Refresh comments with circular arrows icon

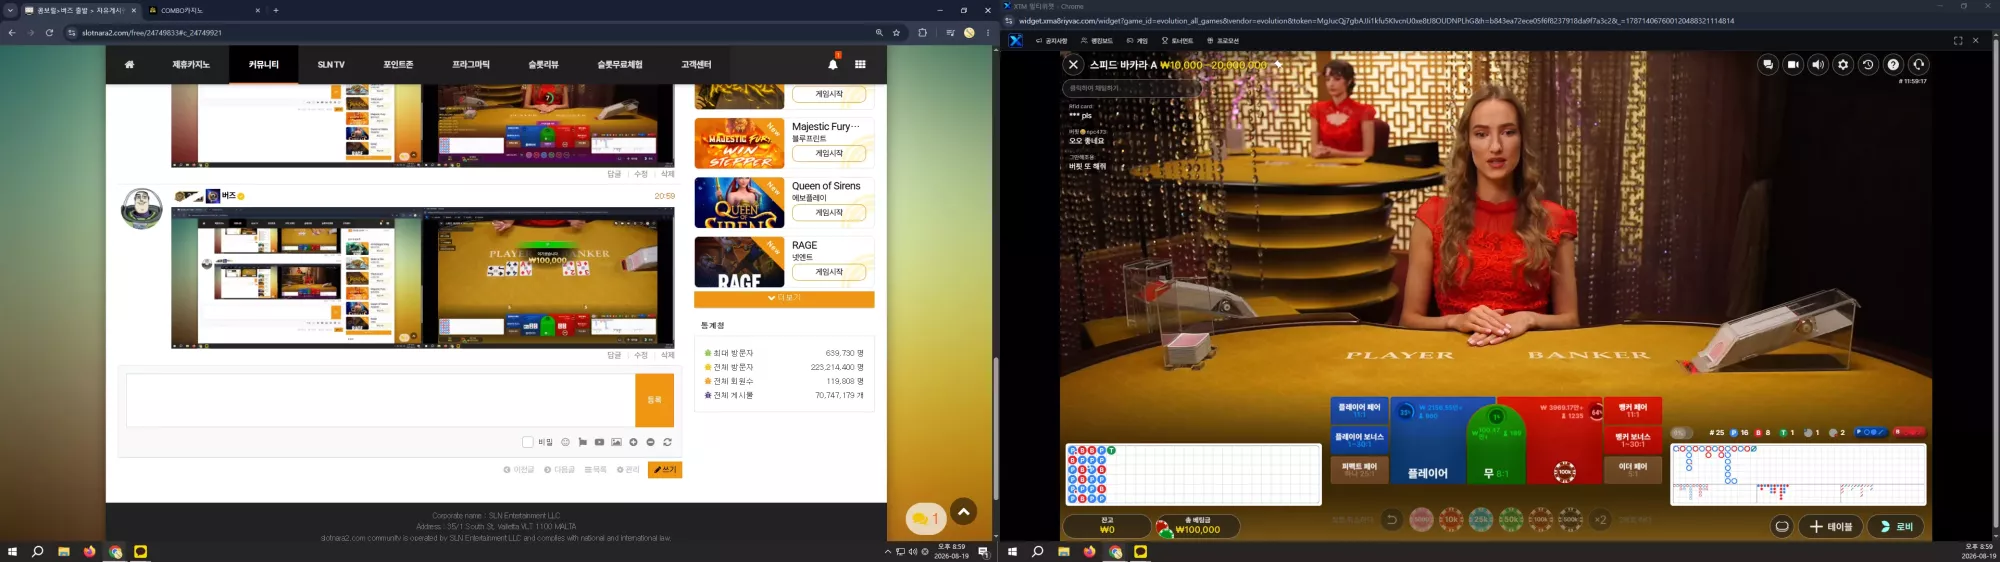point(667,442)
